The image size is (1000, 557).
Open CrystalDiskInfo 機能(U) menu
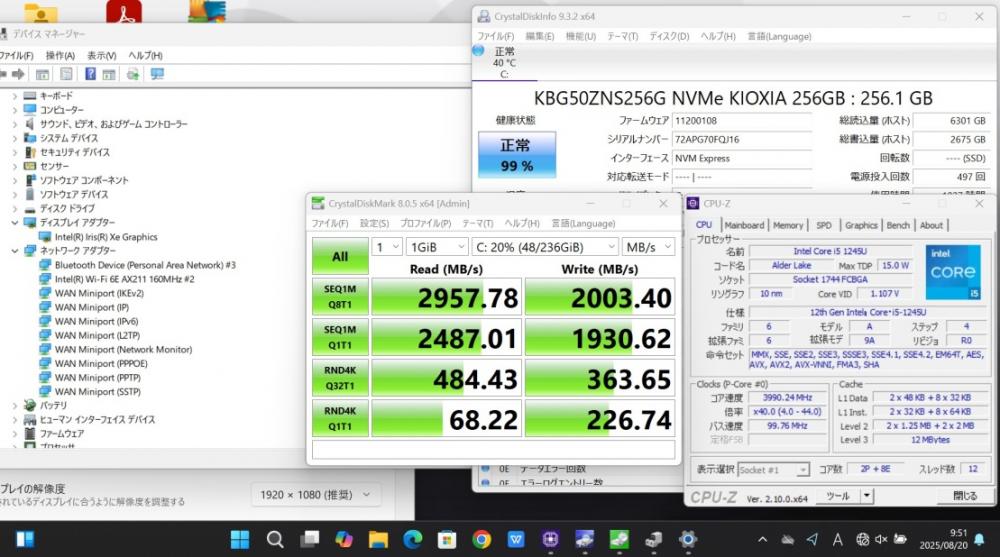580,36
